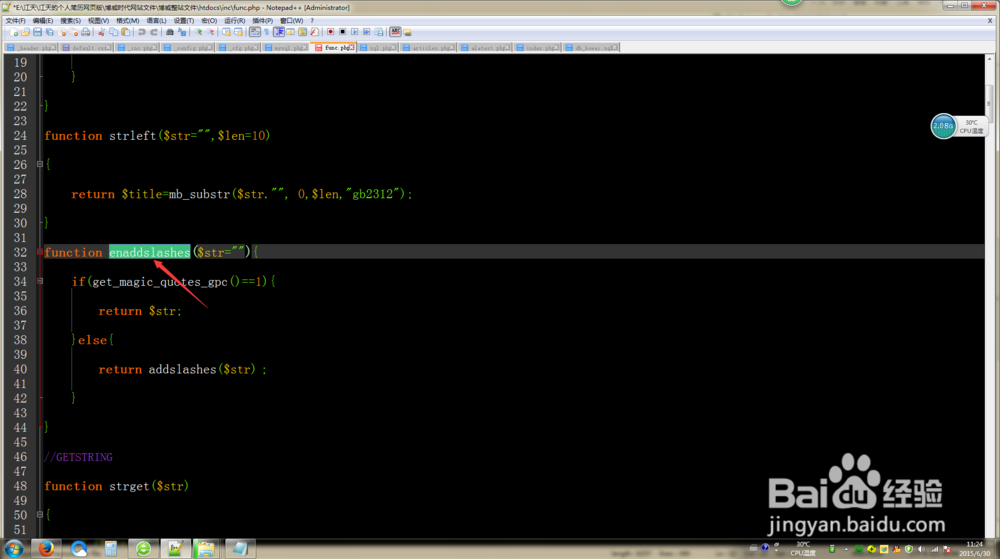Viewport: 1000px width, 559px height.
Task: Click the Redo toolbar arrow
Action: [x=154, y=32]
